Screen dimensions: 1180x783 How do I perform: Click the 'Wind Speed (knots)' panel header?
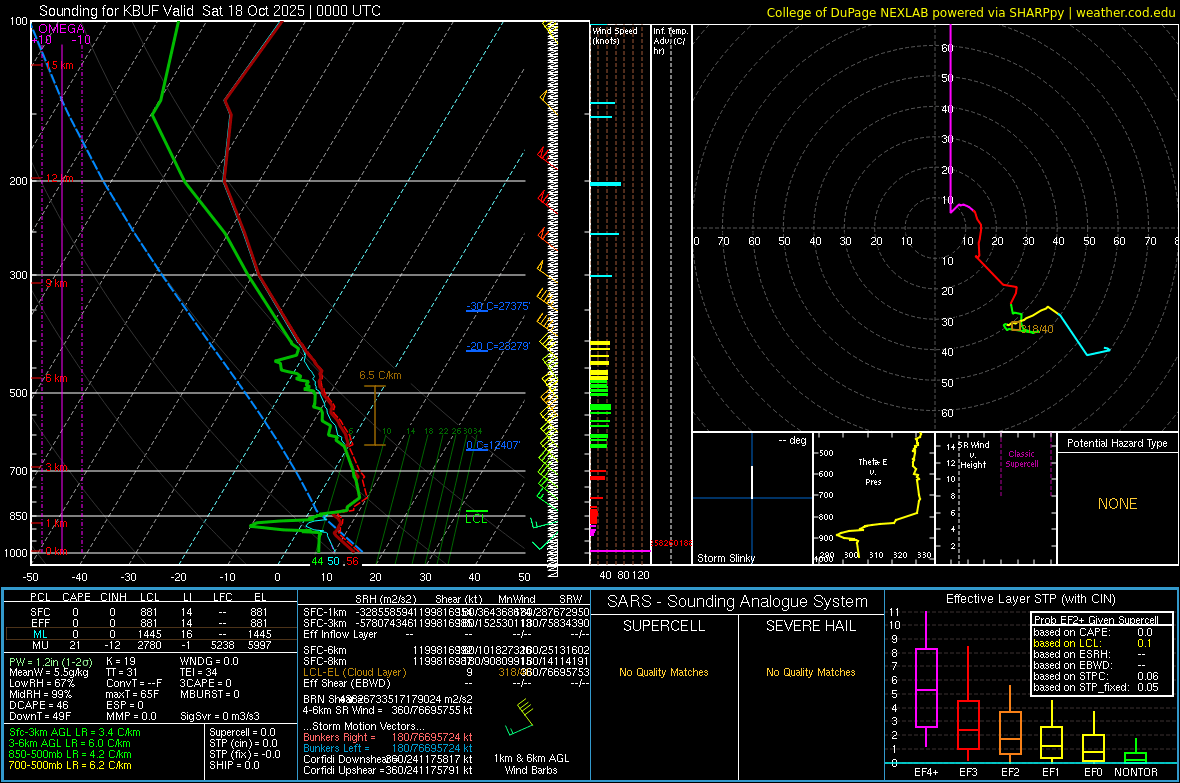[x=614, y=35]
